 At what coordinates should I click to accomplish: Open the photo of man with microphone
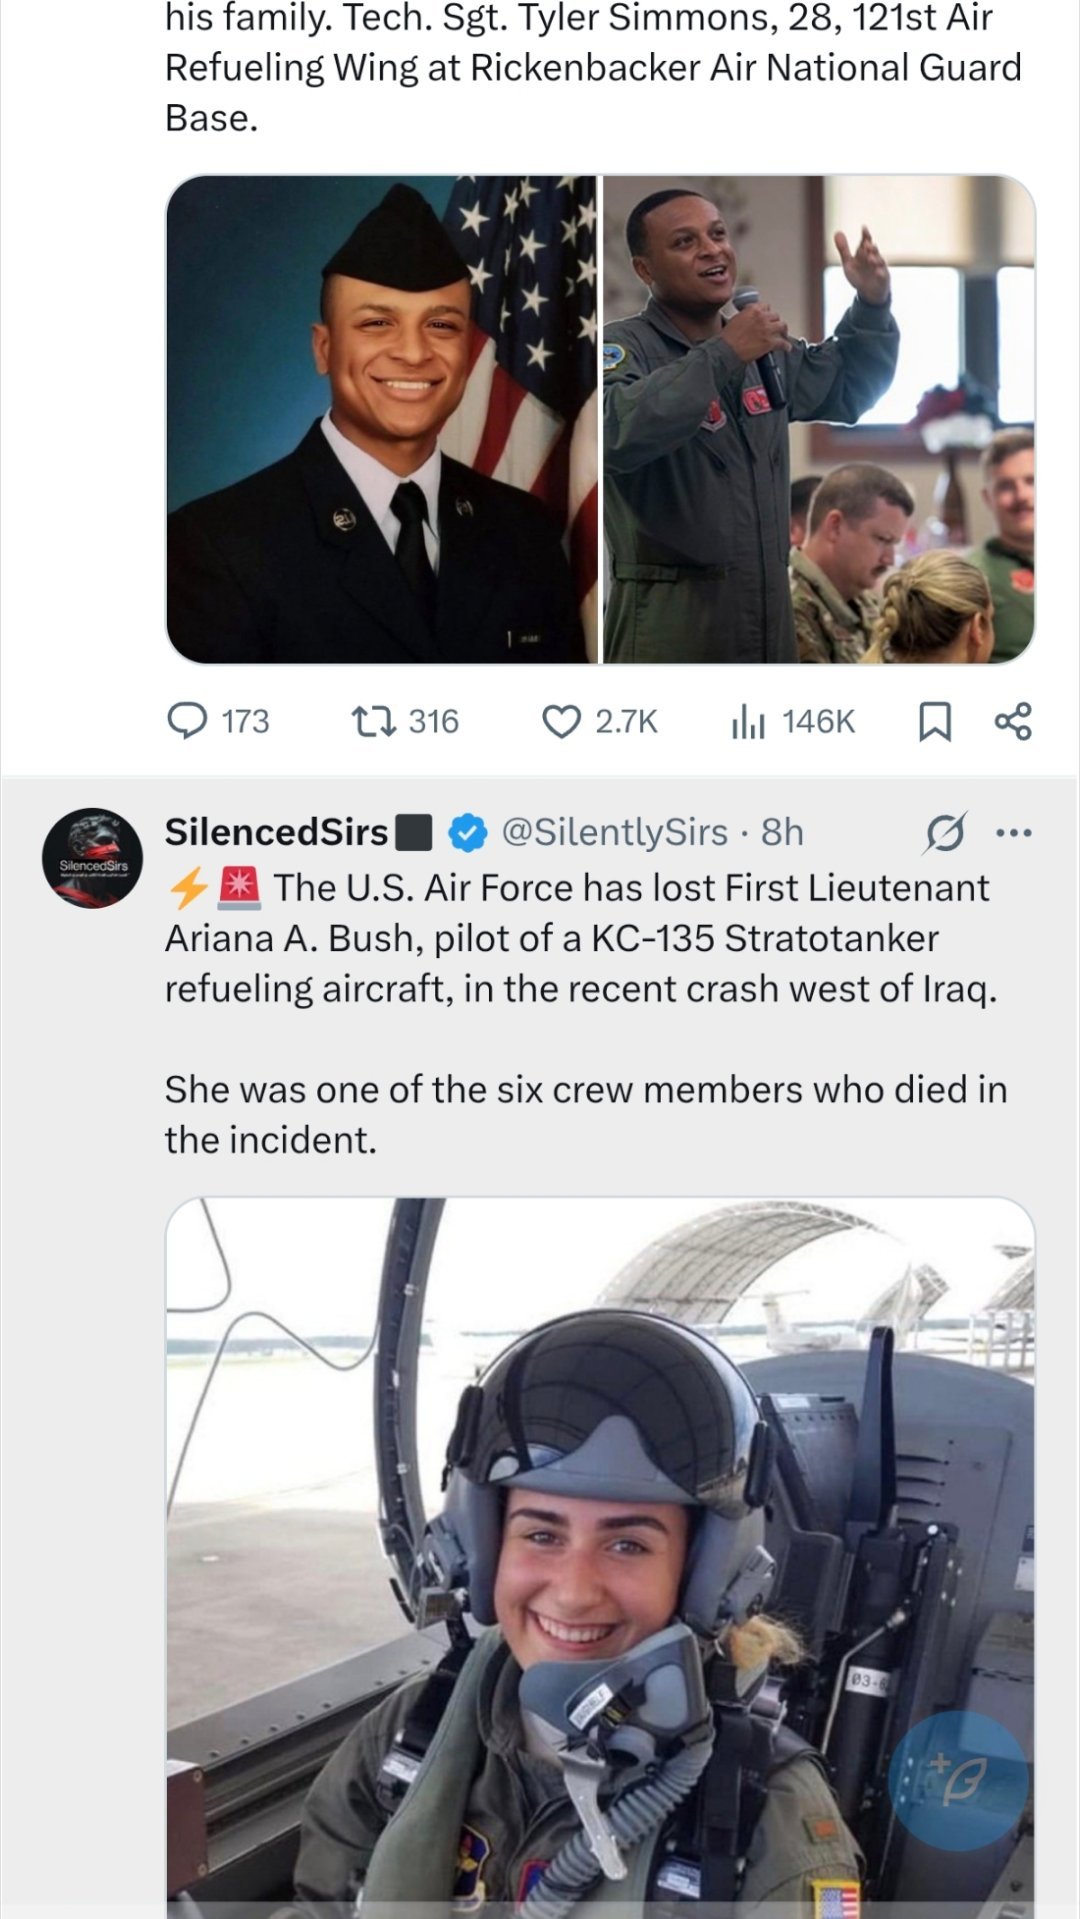[819, 419]
